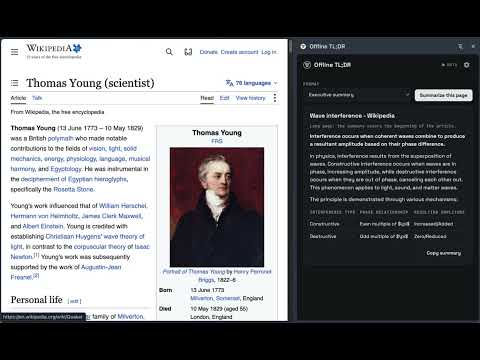The image size is (480, 360).
Task: Click the Destructive row in summary table
Action: pyautogui.click(x=387, y=236)
